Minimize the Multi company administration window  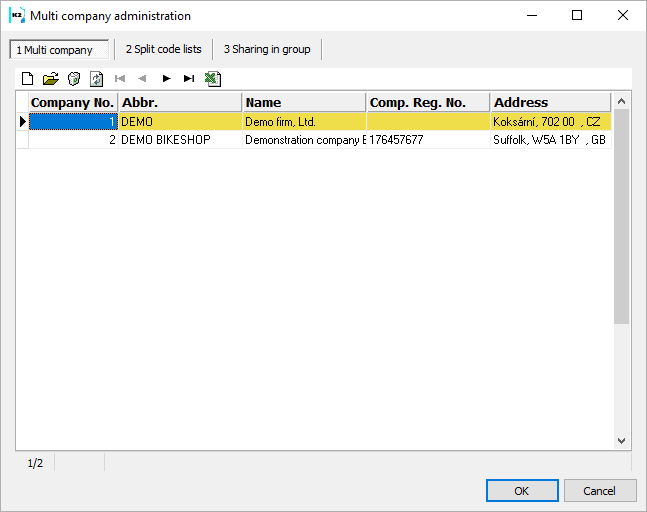[532, 16]
